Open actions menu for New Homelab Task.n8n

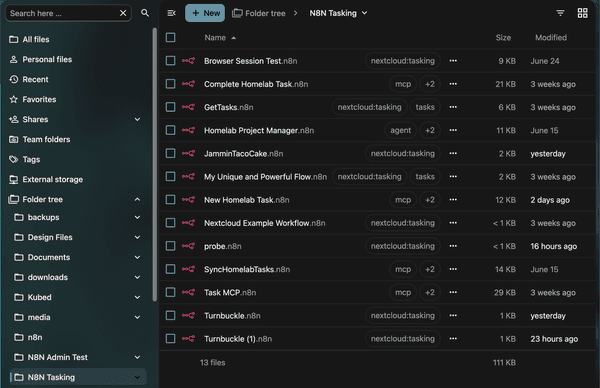point(453,200)
